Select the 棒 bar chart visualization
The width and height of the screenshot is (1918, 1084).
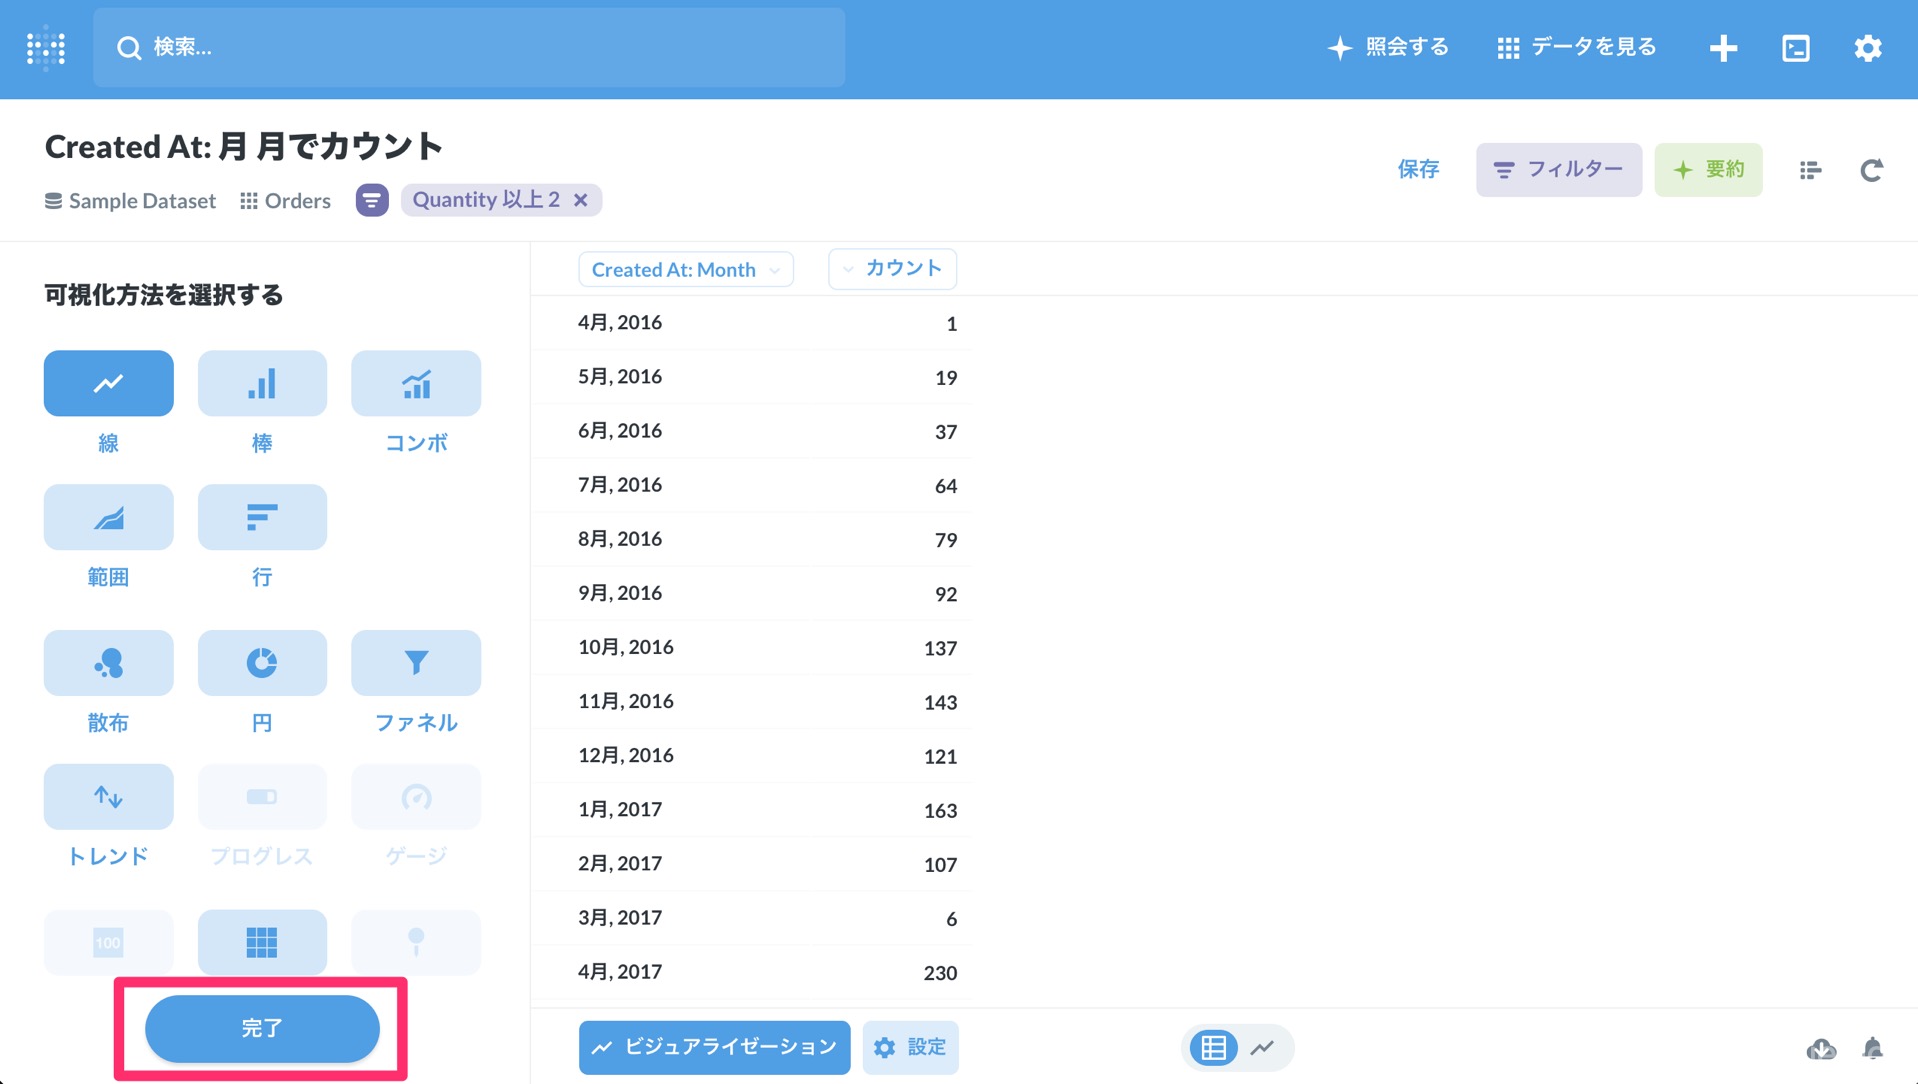(x=261, y=383)
